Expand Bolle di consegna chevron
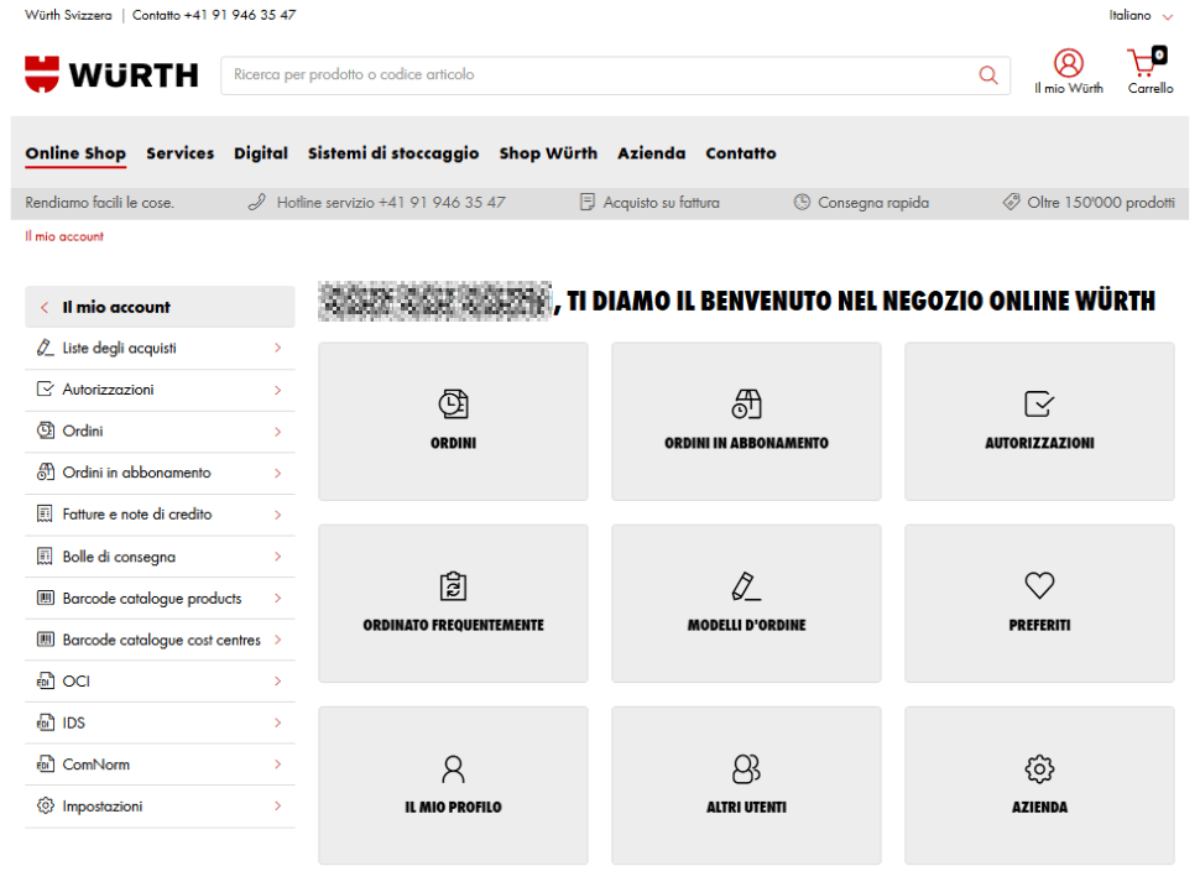Screen dimensions: 1200x886 click(278, 557)
